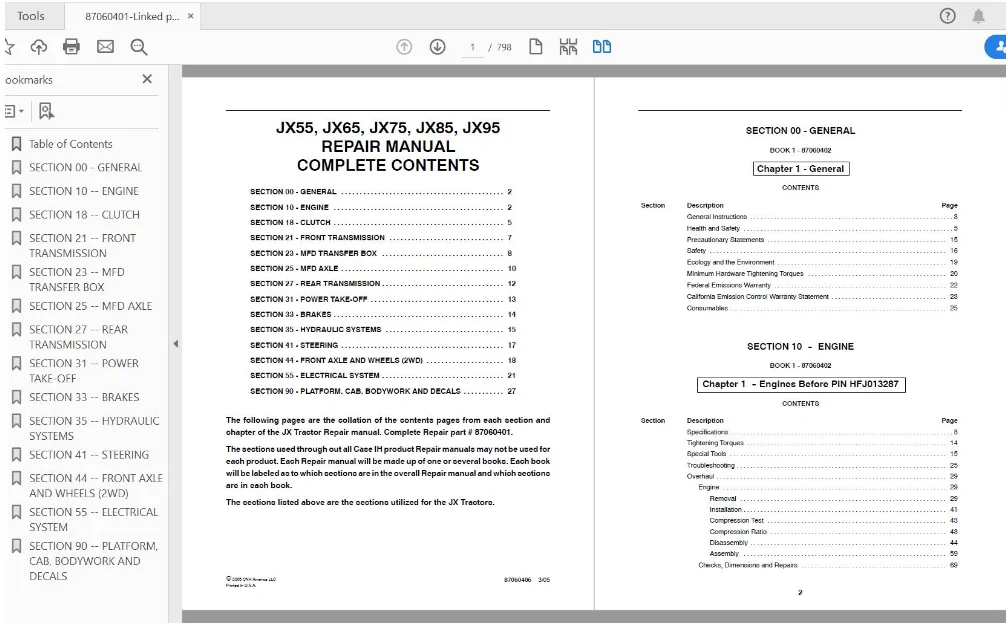Go to previous page up arrow

click(404, 47)
